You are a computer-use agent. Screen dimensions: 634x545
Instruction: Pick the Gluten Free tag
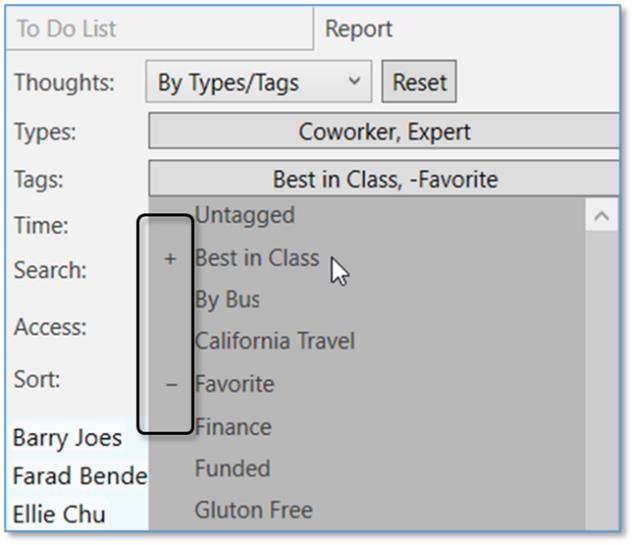point(253,510)
